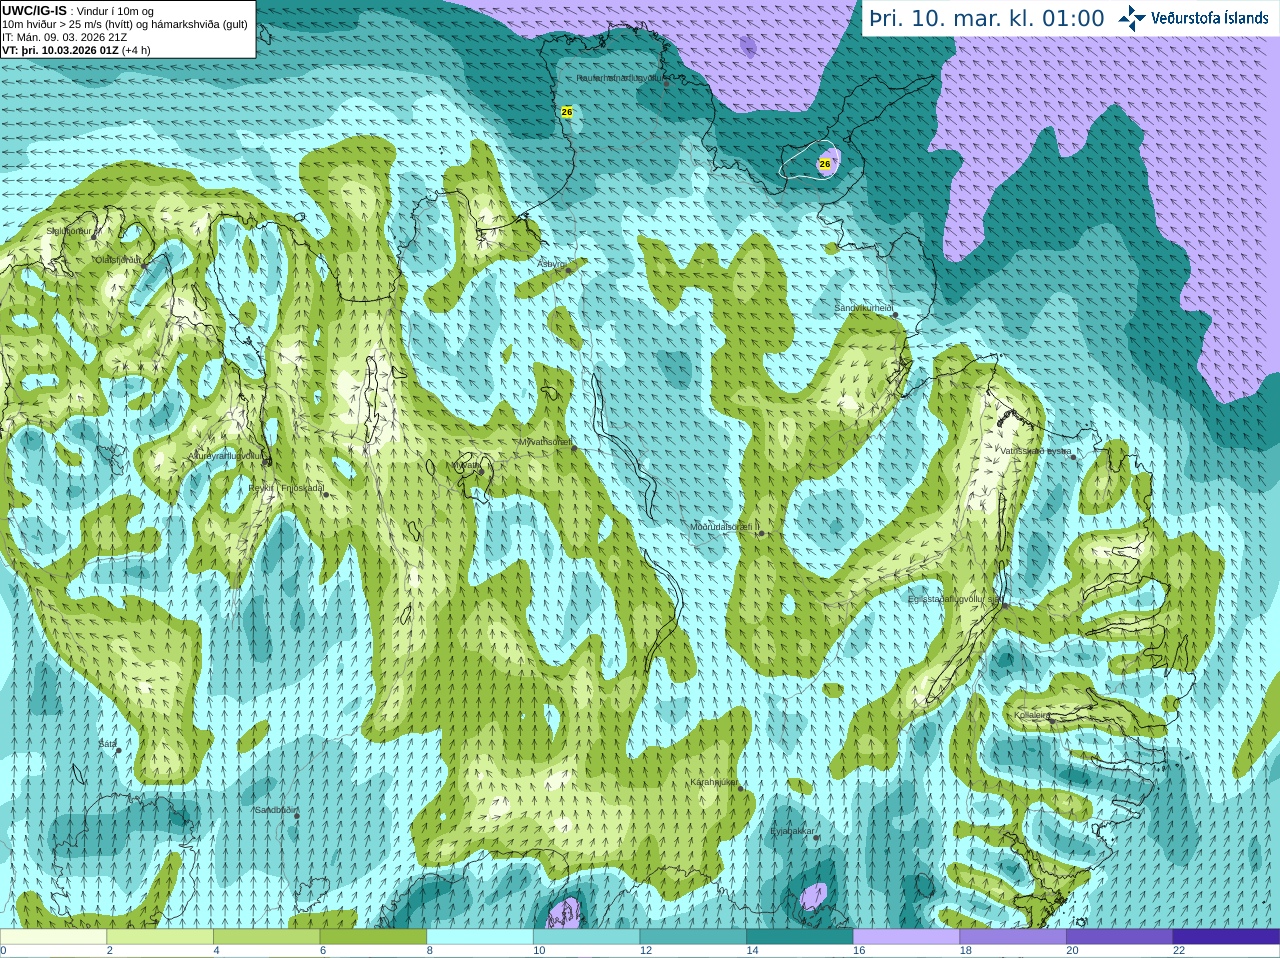Click the Veðurstofa Íslands name text
Screen dimensions: 1280x958
1210,18
